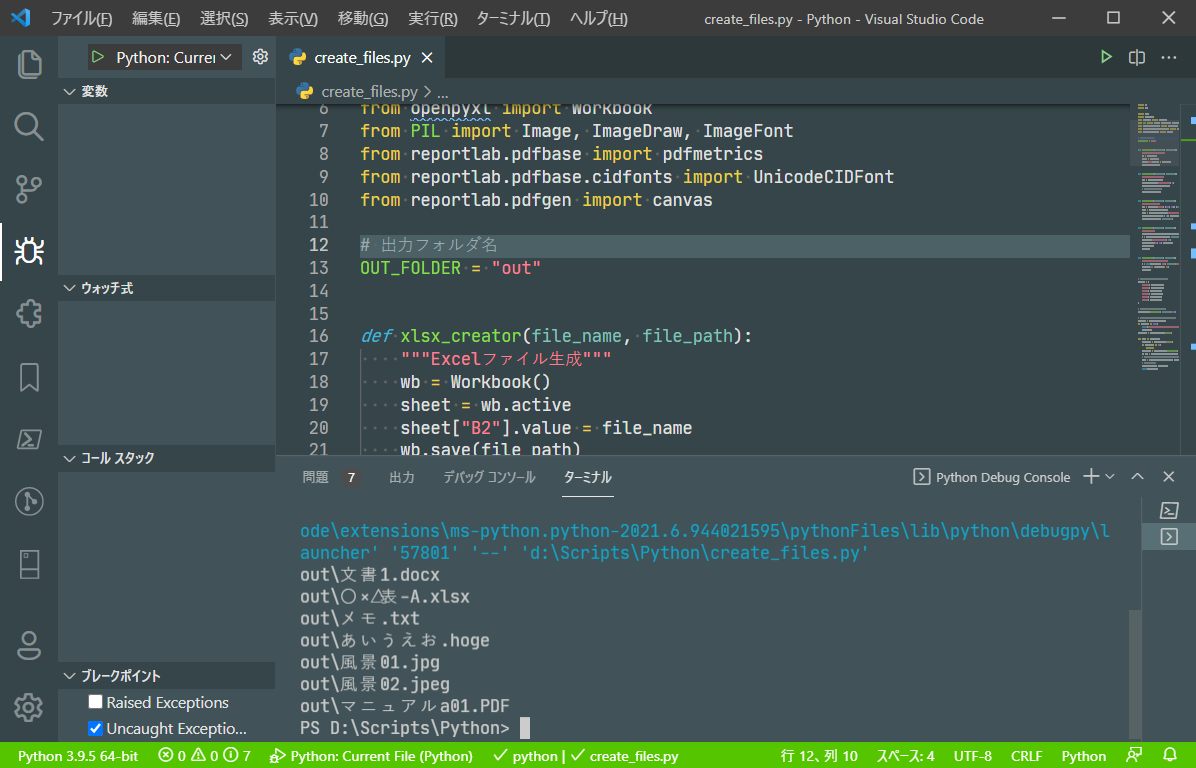Viewport: 1196px width, 768px height.
Task: Open the Explorer view in activity bar
Action: click(29, 64)
